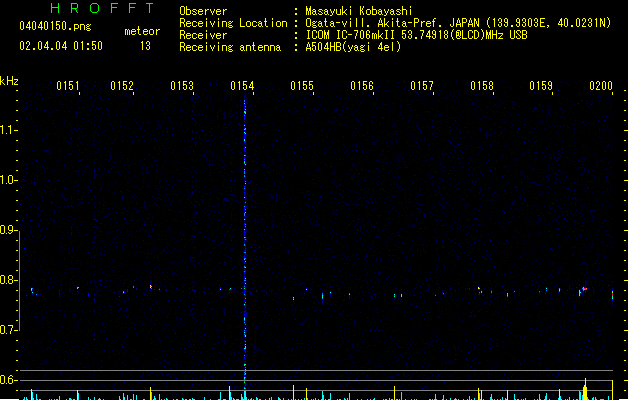The image size is (629, 400).
Task: Click the 0.6 kHz axis label
Action: tap(7, 380)
